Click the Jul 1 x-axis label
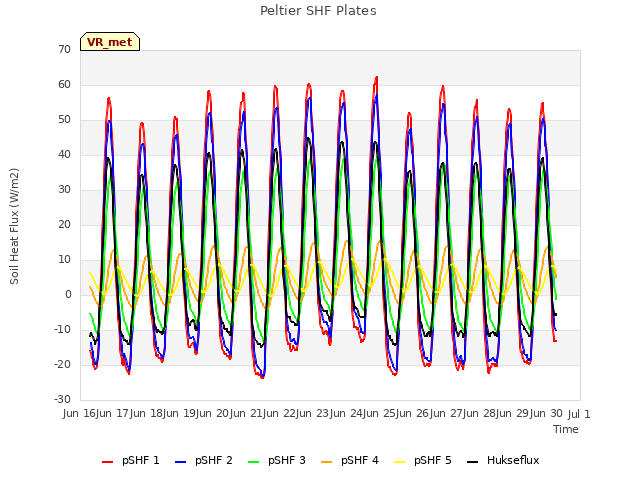 tap(579, 414)
